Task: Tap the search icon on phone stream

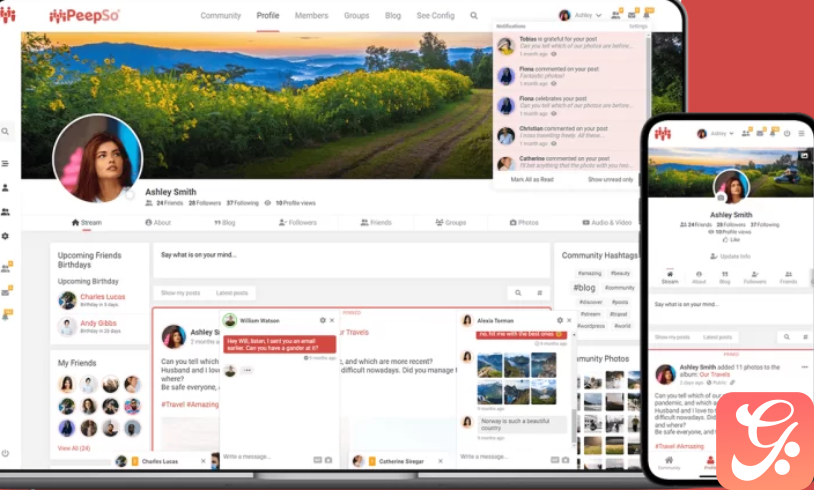Action: tap(786, 337)
